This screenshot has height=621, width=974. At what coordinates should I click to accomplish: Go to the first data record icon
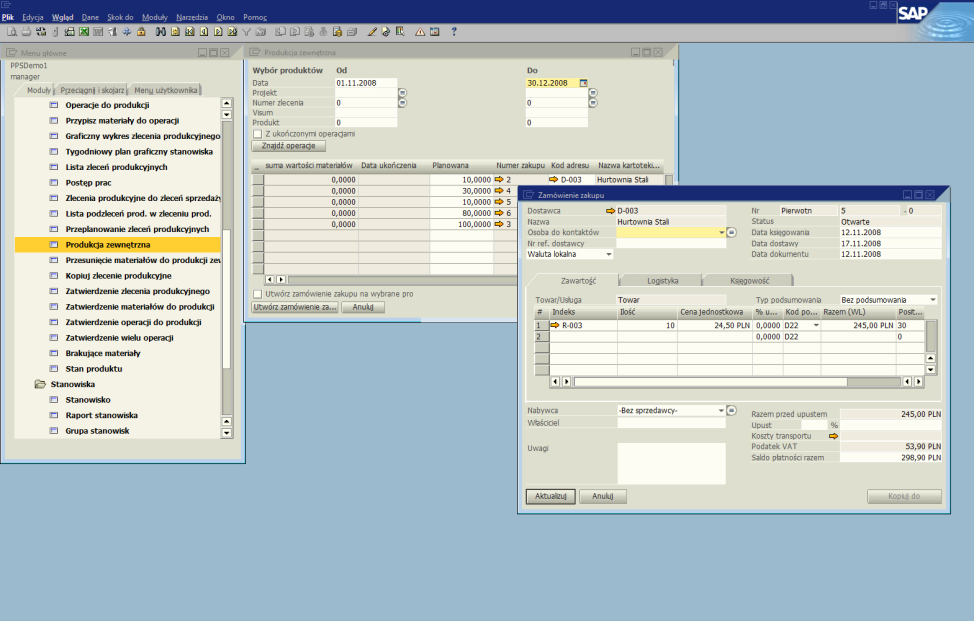click(x=189, y=32)
